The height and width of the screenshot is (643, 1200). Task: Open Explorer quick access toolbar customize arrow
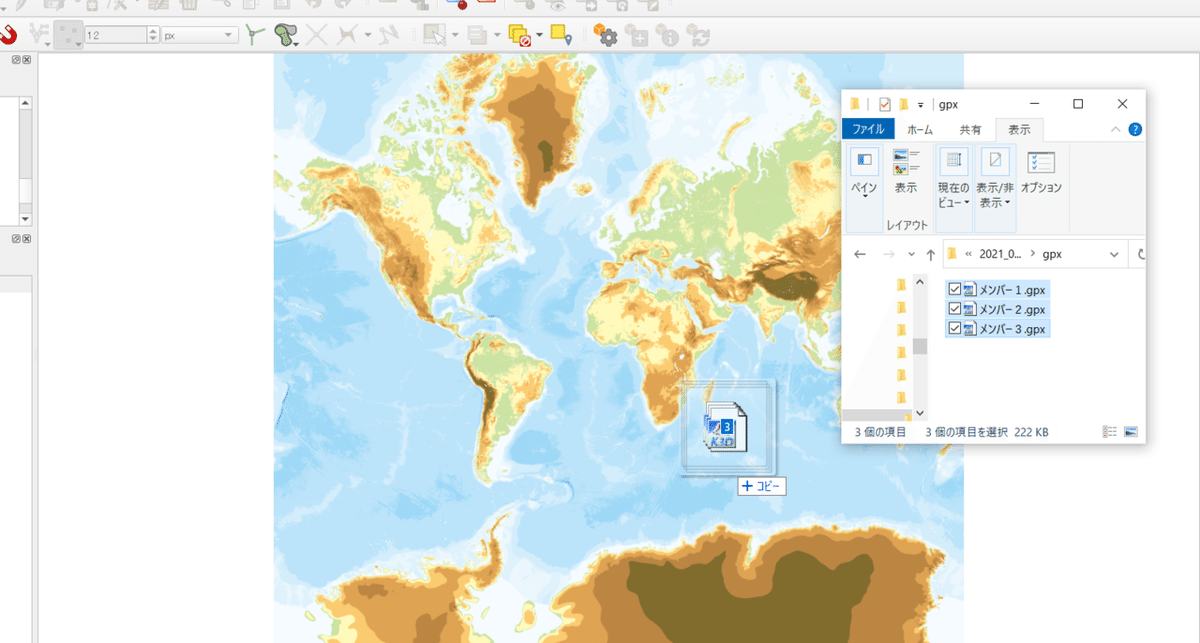(x=920, y=104)
